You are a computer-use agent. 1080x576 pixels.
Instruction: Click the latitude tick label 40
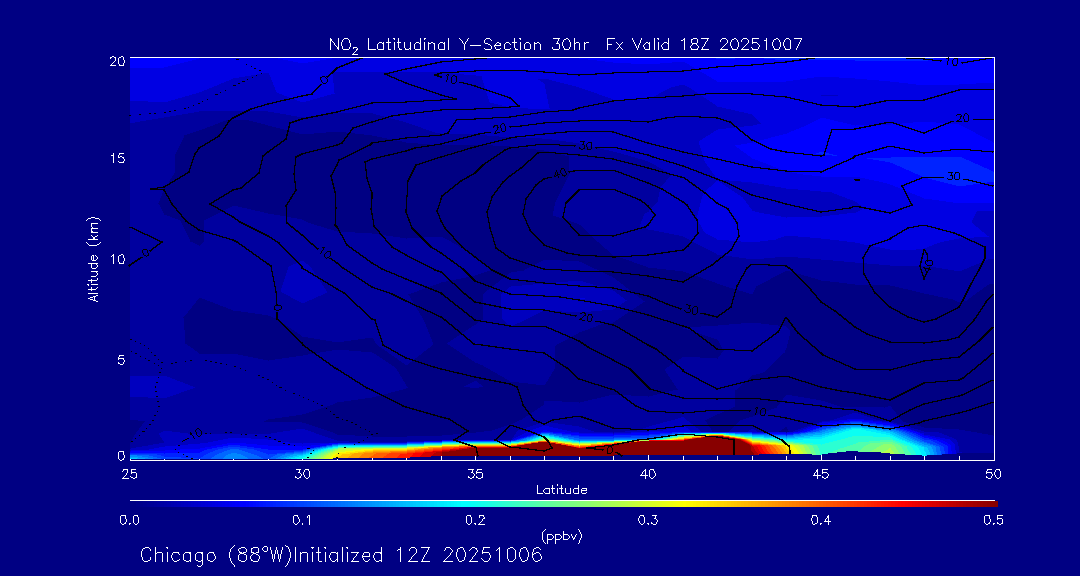point(648,472)
